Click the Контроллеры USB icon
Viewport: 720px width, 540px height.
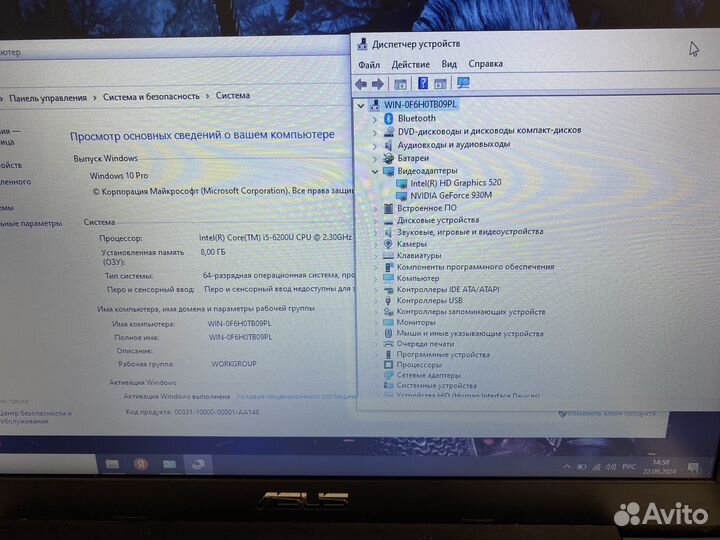click(x=388, y=301)
